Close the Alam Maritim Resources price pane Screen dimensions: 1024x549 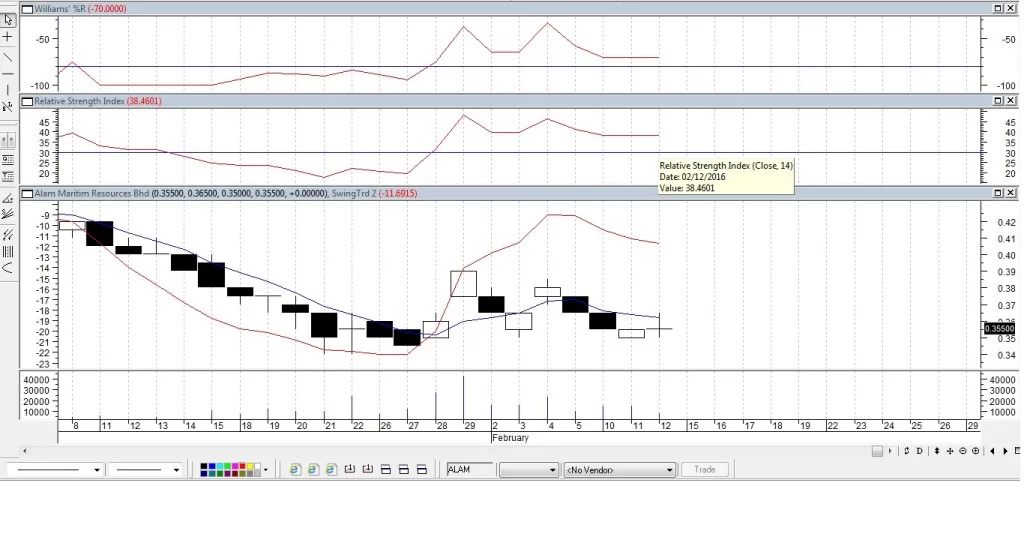[x=1010, y=193]
